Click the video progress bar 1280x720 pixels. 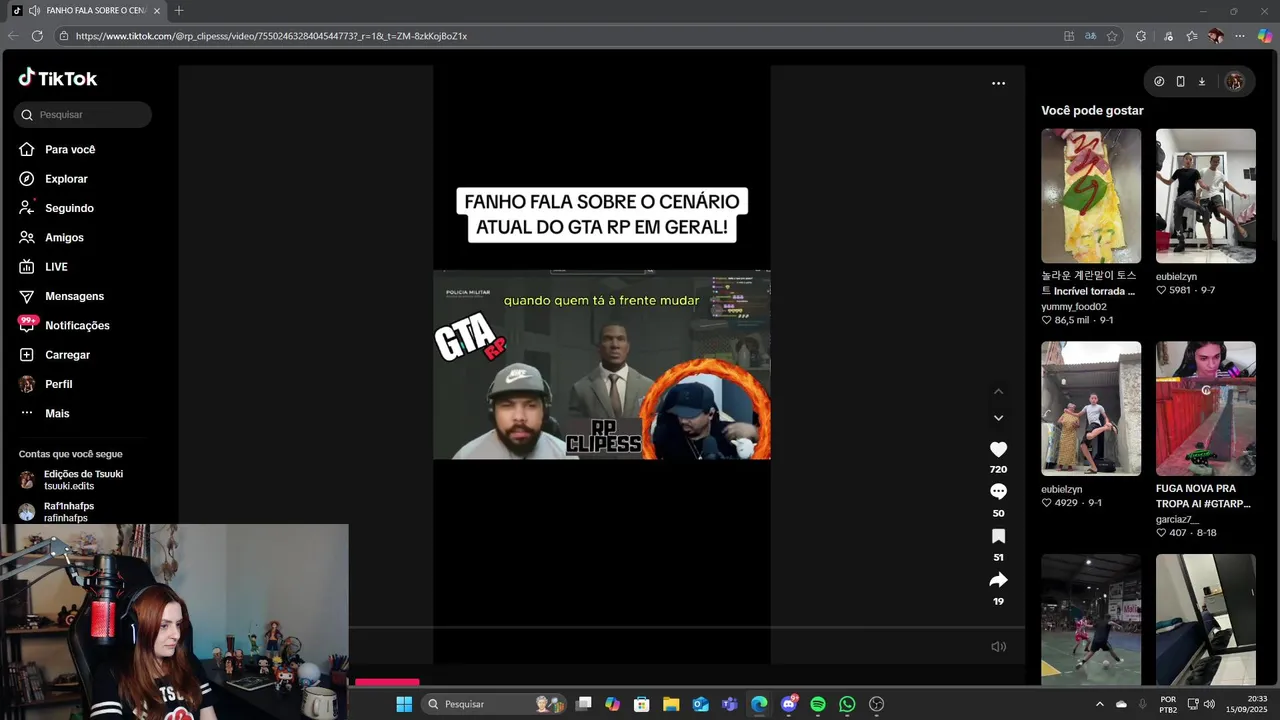coord(687,628)
